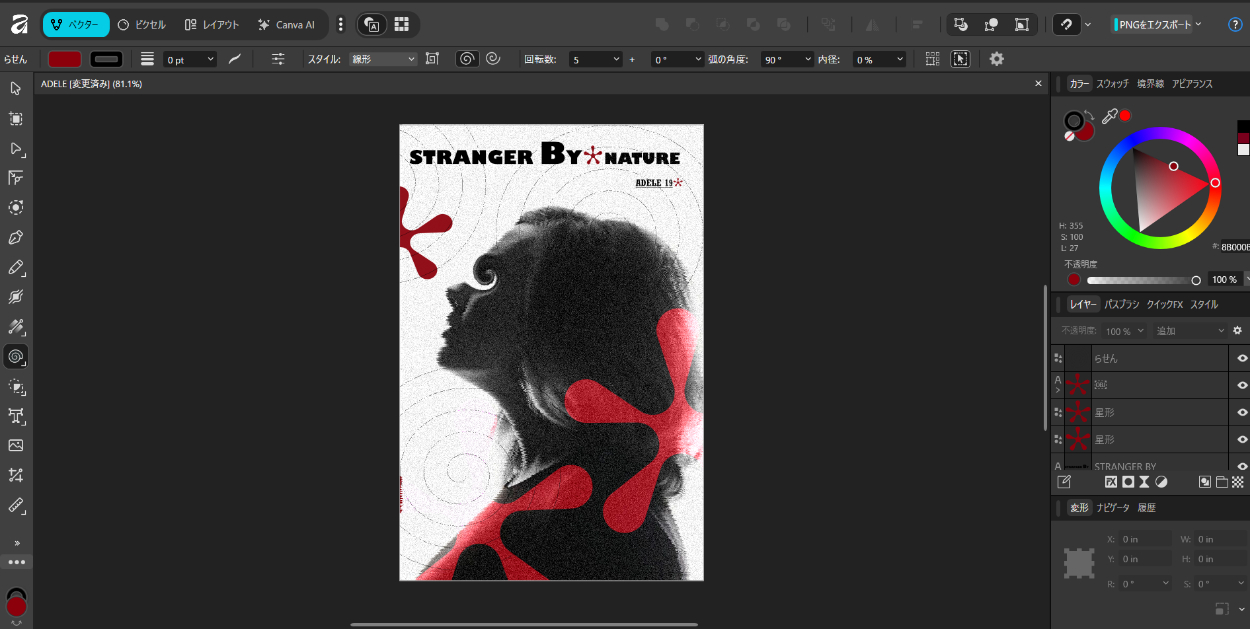The width and height of the screenshot is (1250, 629).
Task: Click the snapping magnet icon
Action: [1068, 24]
